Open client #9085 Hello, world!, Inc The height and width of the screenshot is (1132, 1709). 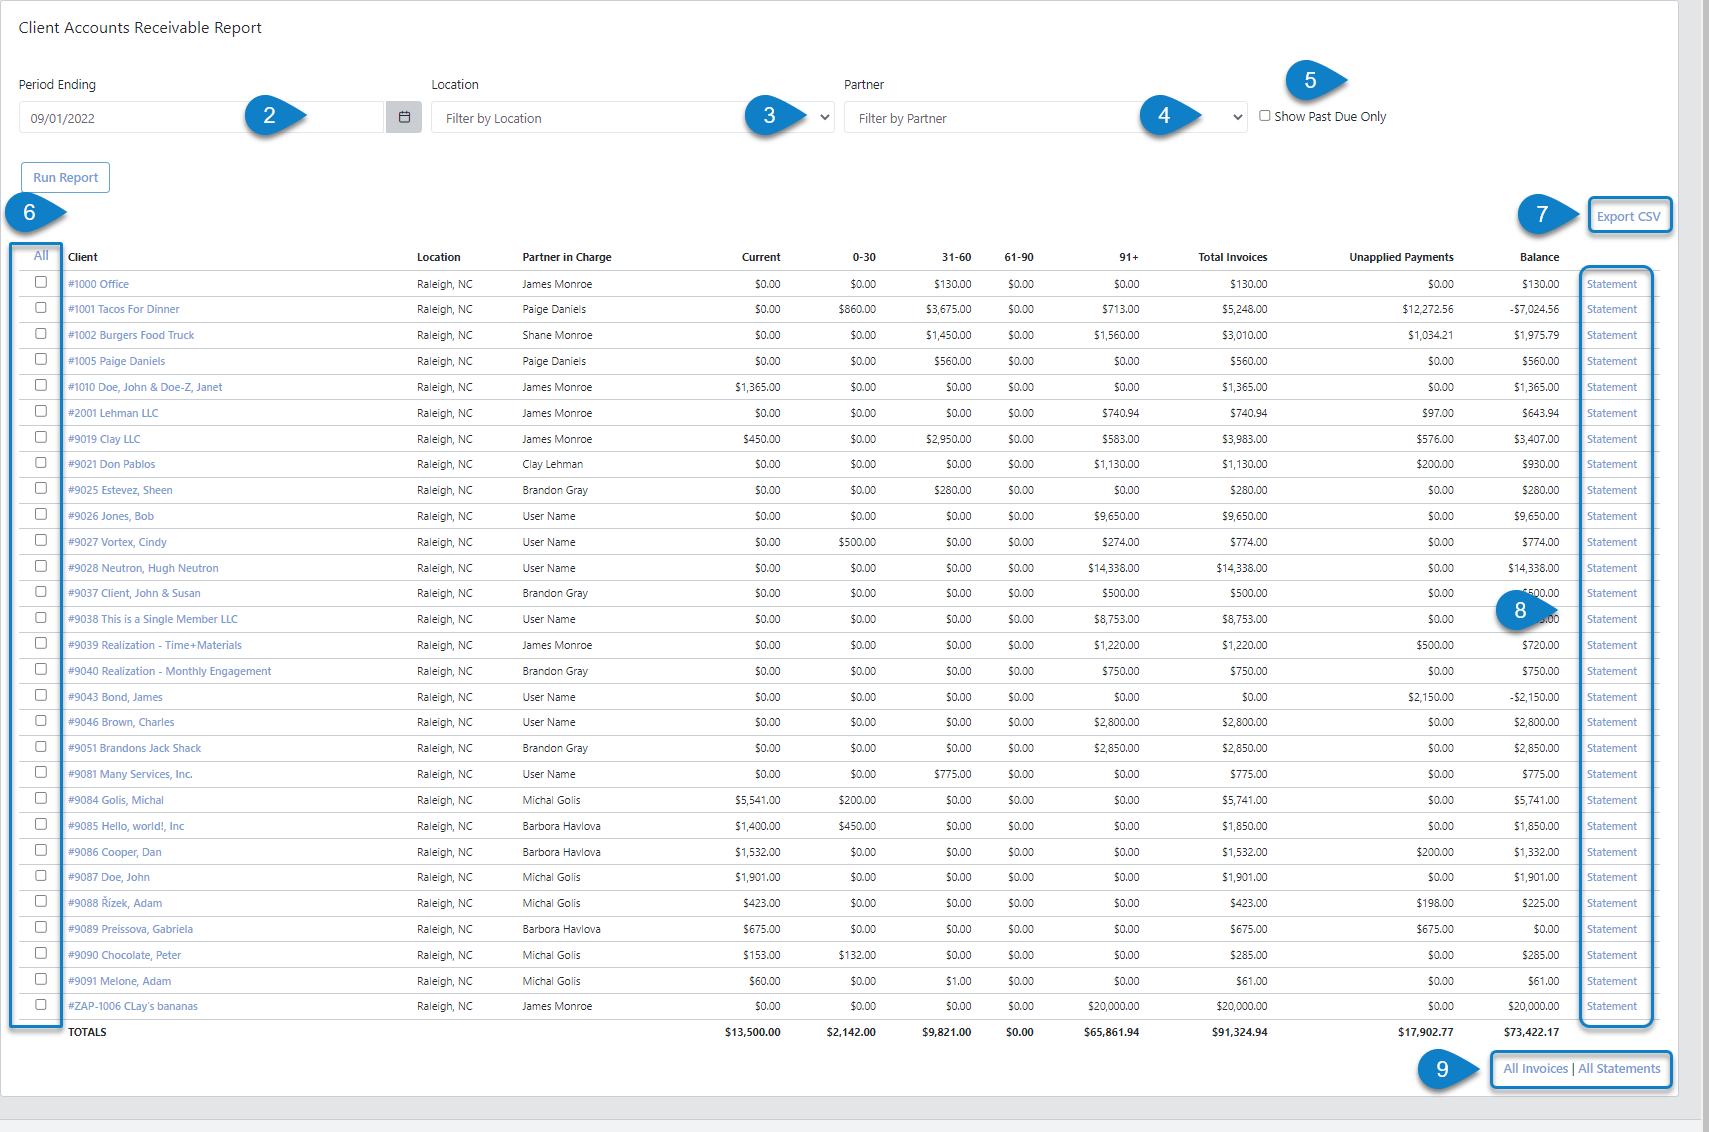point(126,825)
